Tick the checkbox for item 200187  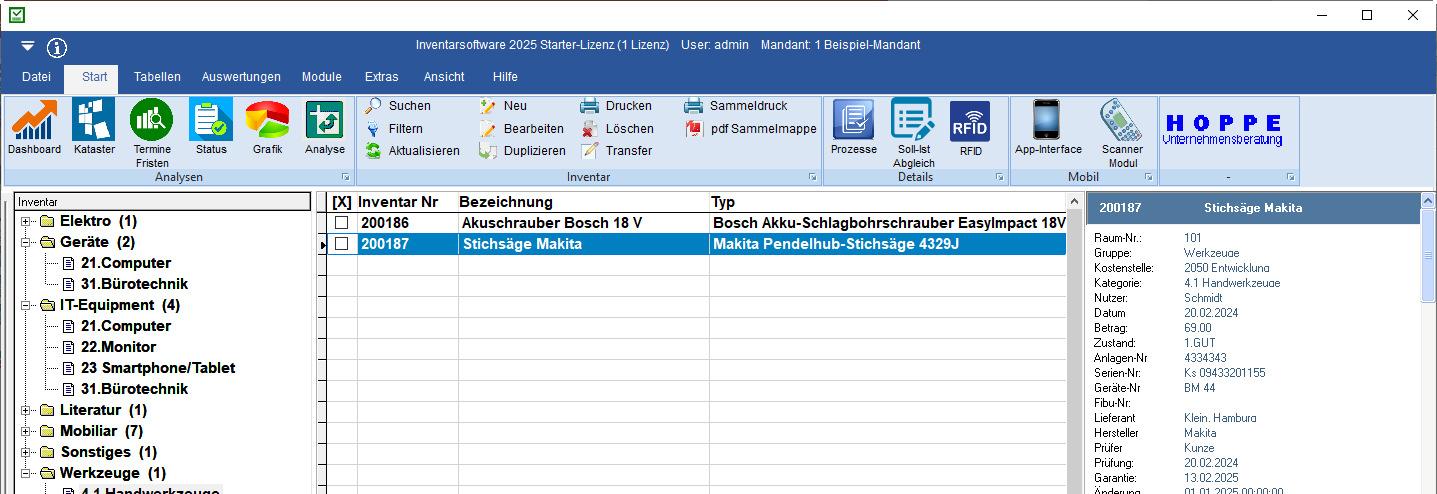[342, 244]
